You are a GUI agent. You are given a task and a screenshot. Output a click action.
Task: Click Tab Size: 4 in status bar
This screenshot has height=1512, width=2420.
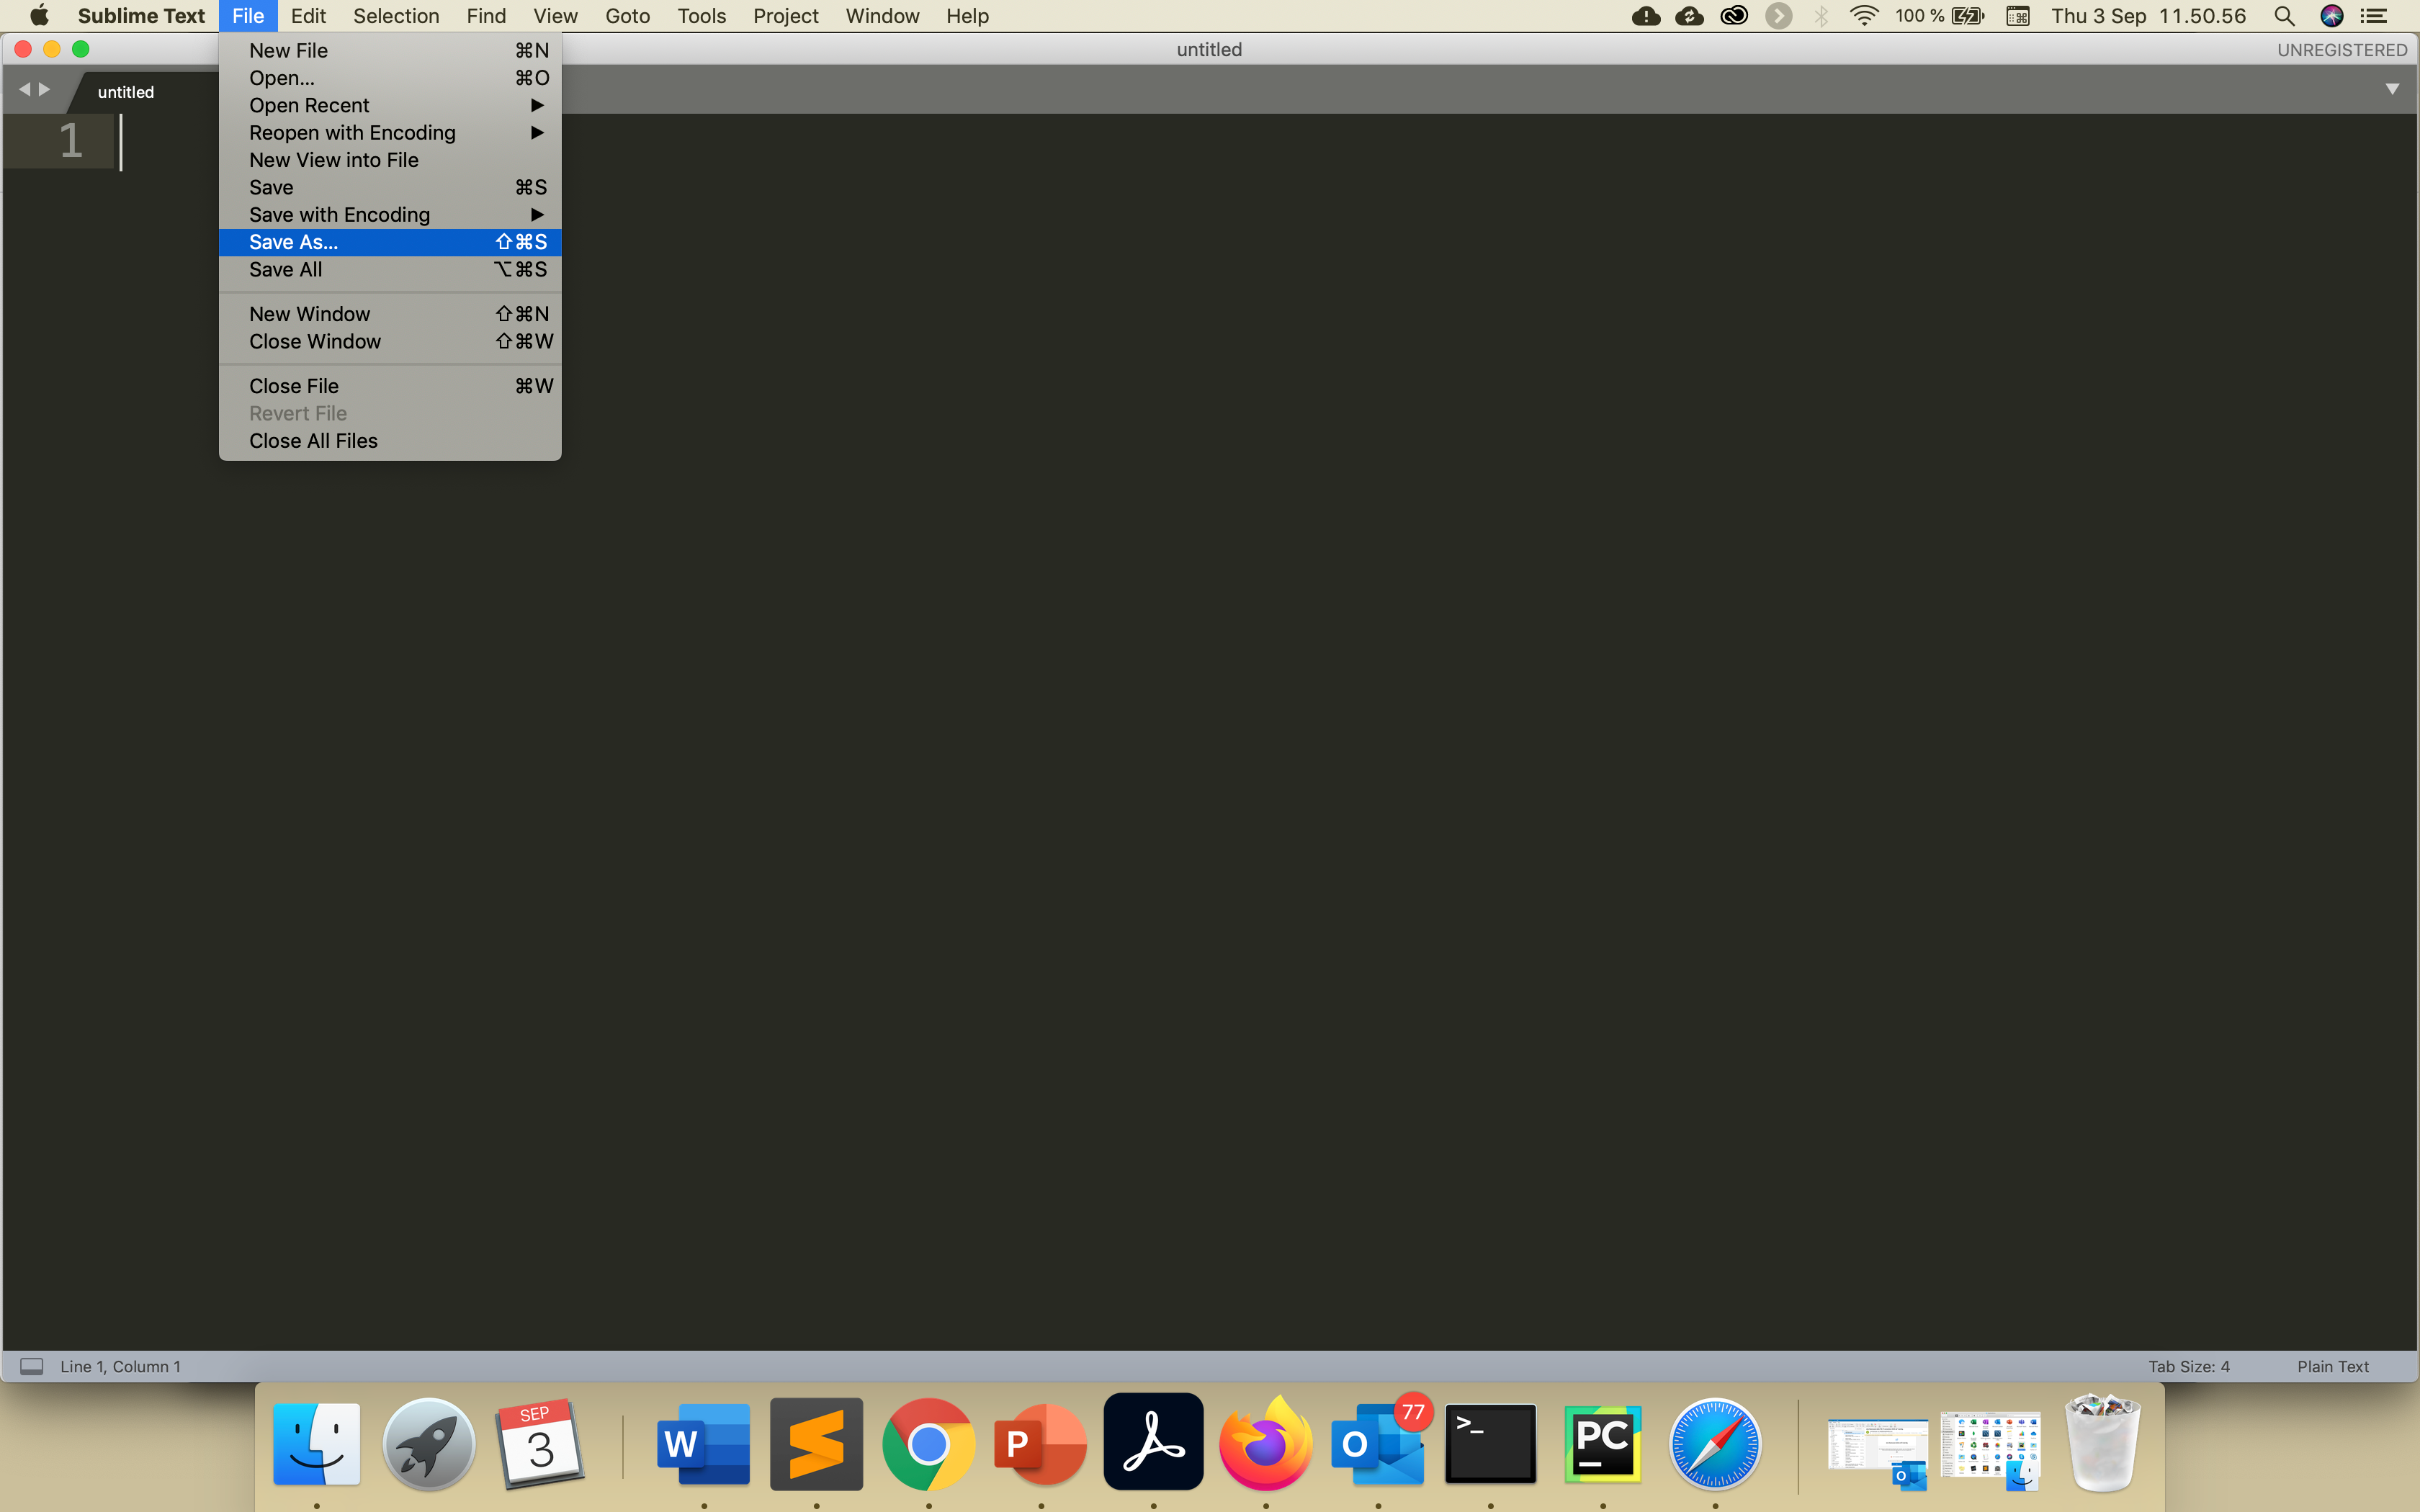pyautogui.click(x=2189, y=1366)
